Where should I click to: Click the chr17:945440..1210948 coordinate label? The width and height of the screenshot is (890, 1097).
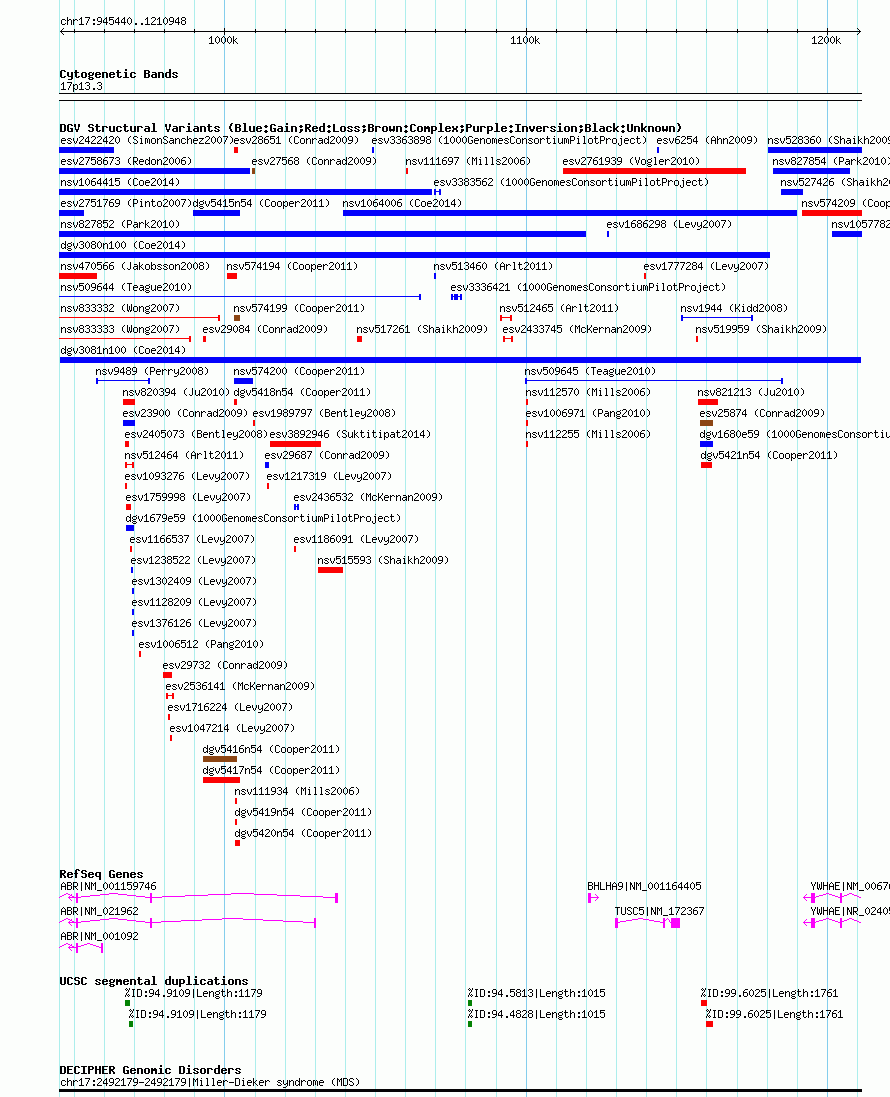[x=123, y=21]
